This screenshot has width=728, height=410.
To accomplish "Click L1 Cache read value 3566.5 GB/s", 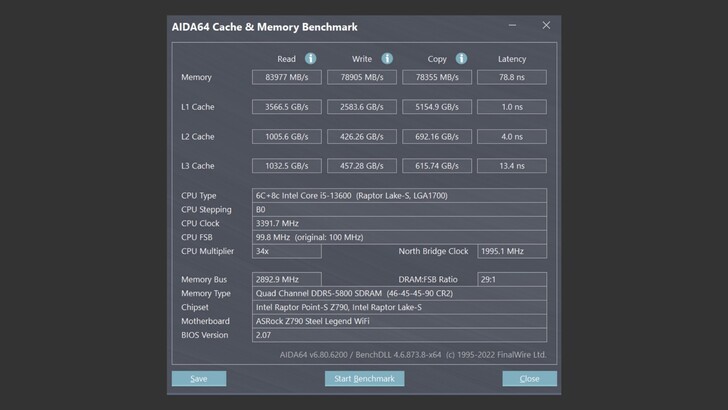I will [x=286, y=107].
